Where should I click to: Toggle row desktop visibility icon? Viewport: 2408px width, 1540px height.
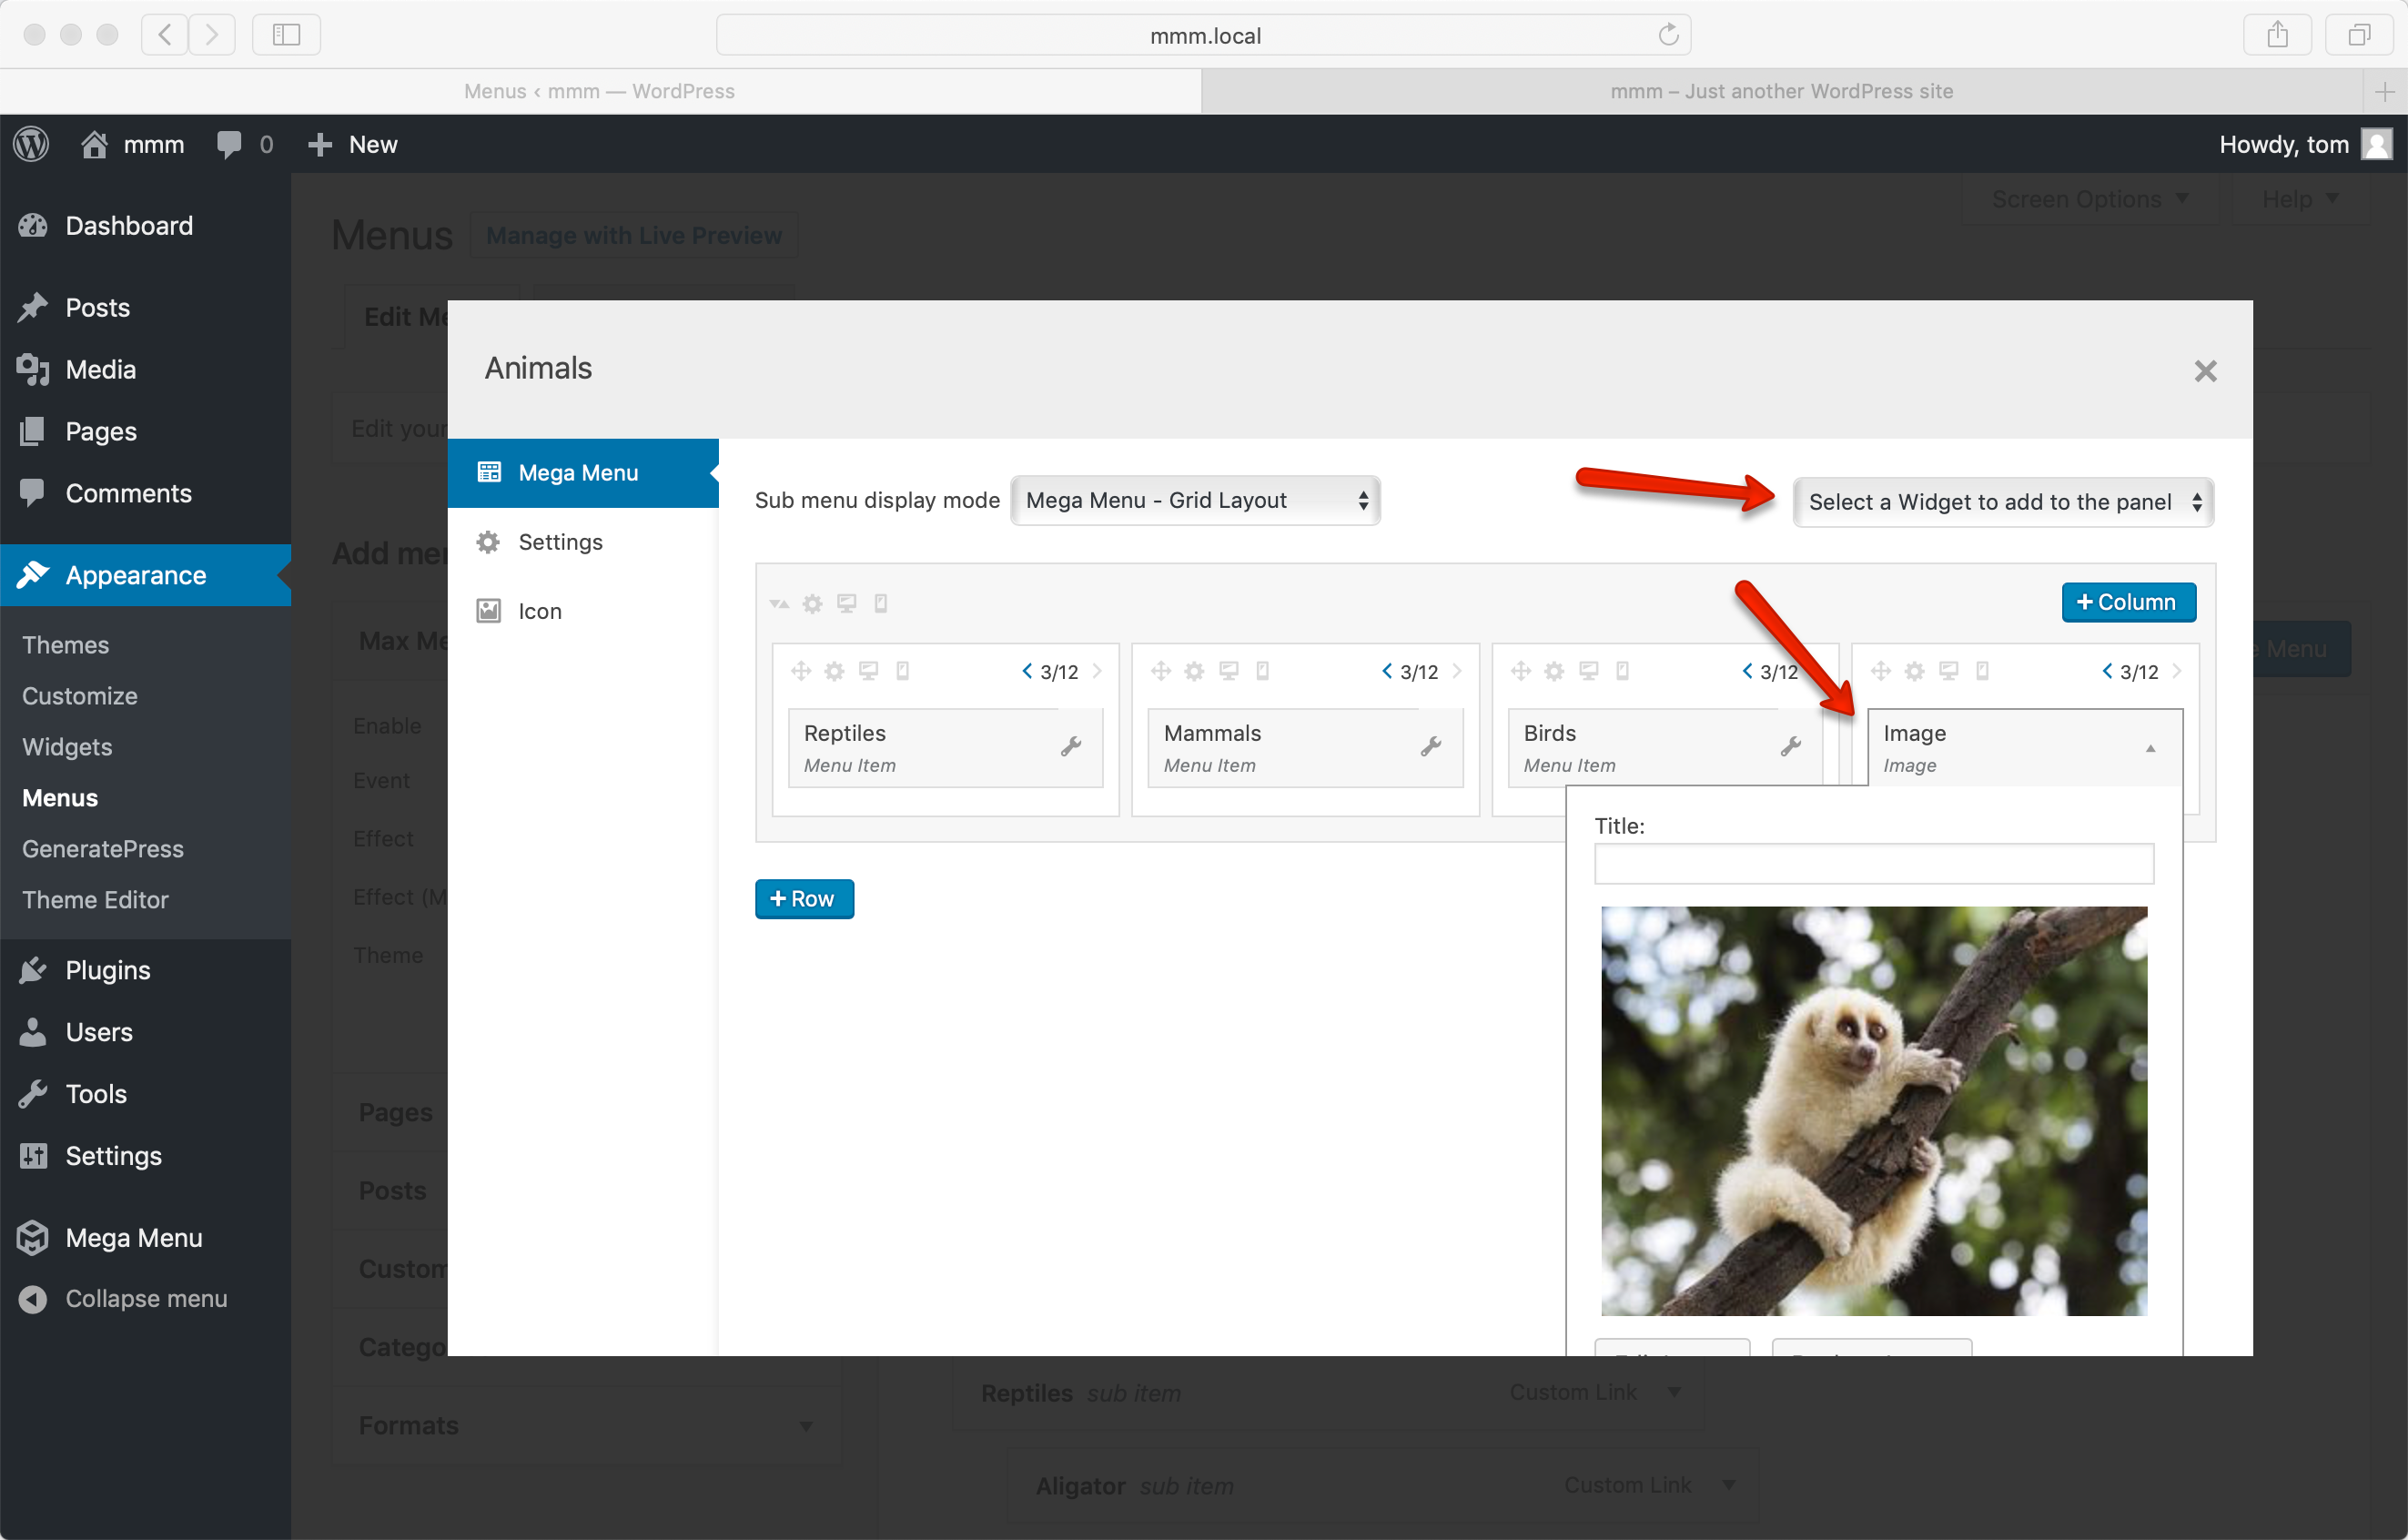846,603
